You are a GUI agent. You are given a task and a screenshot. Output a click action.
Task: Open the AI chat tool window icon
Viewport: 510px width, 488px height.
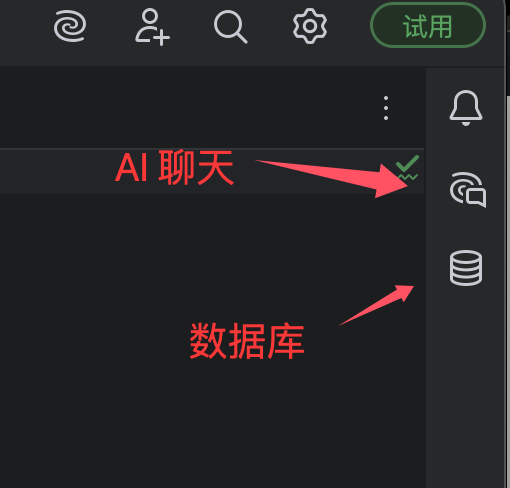[x=467, y=189]
